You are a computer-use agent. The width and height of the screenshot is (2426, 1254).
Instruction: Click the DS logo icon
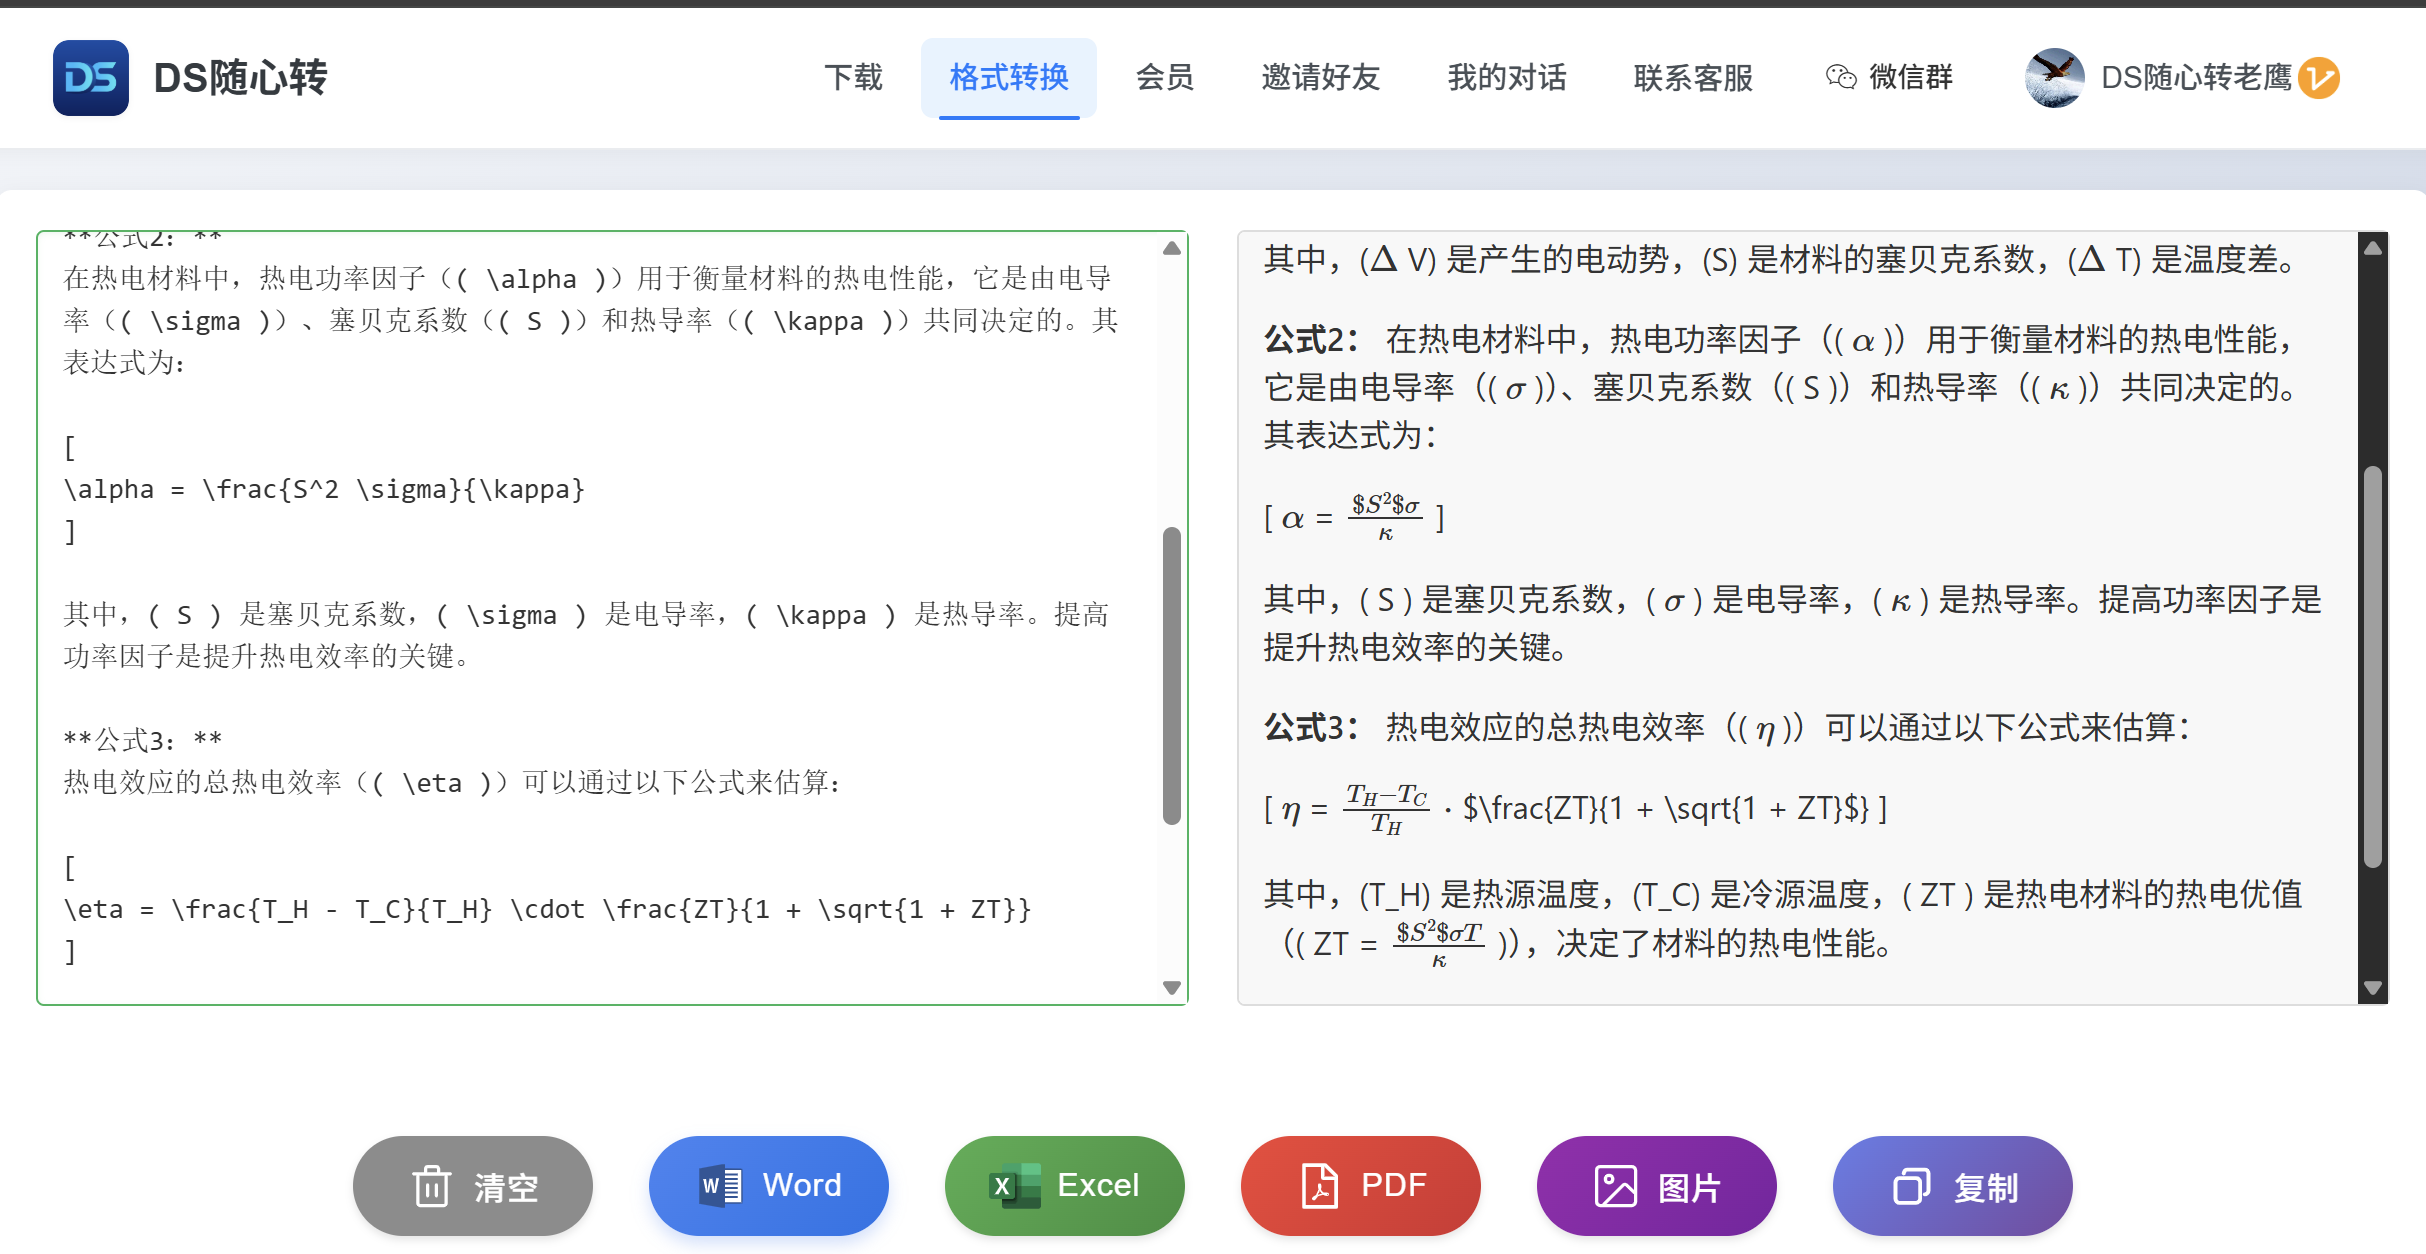pyautogui.click(x=90, y=78)
